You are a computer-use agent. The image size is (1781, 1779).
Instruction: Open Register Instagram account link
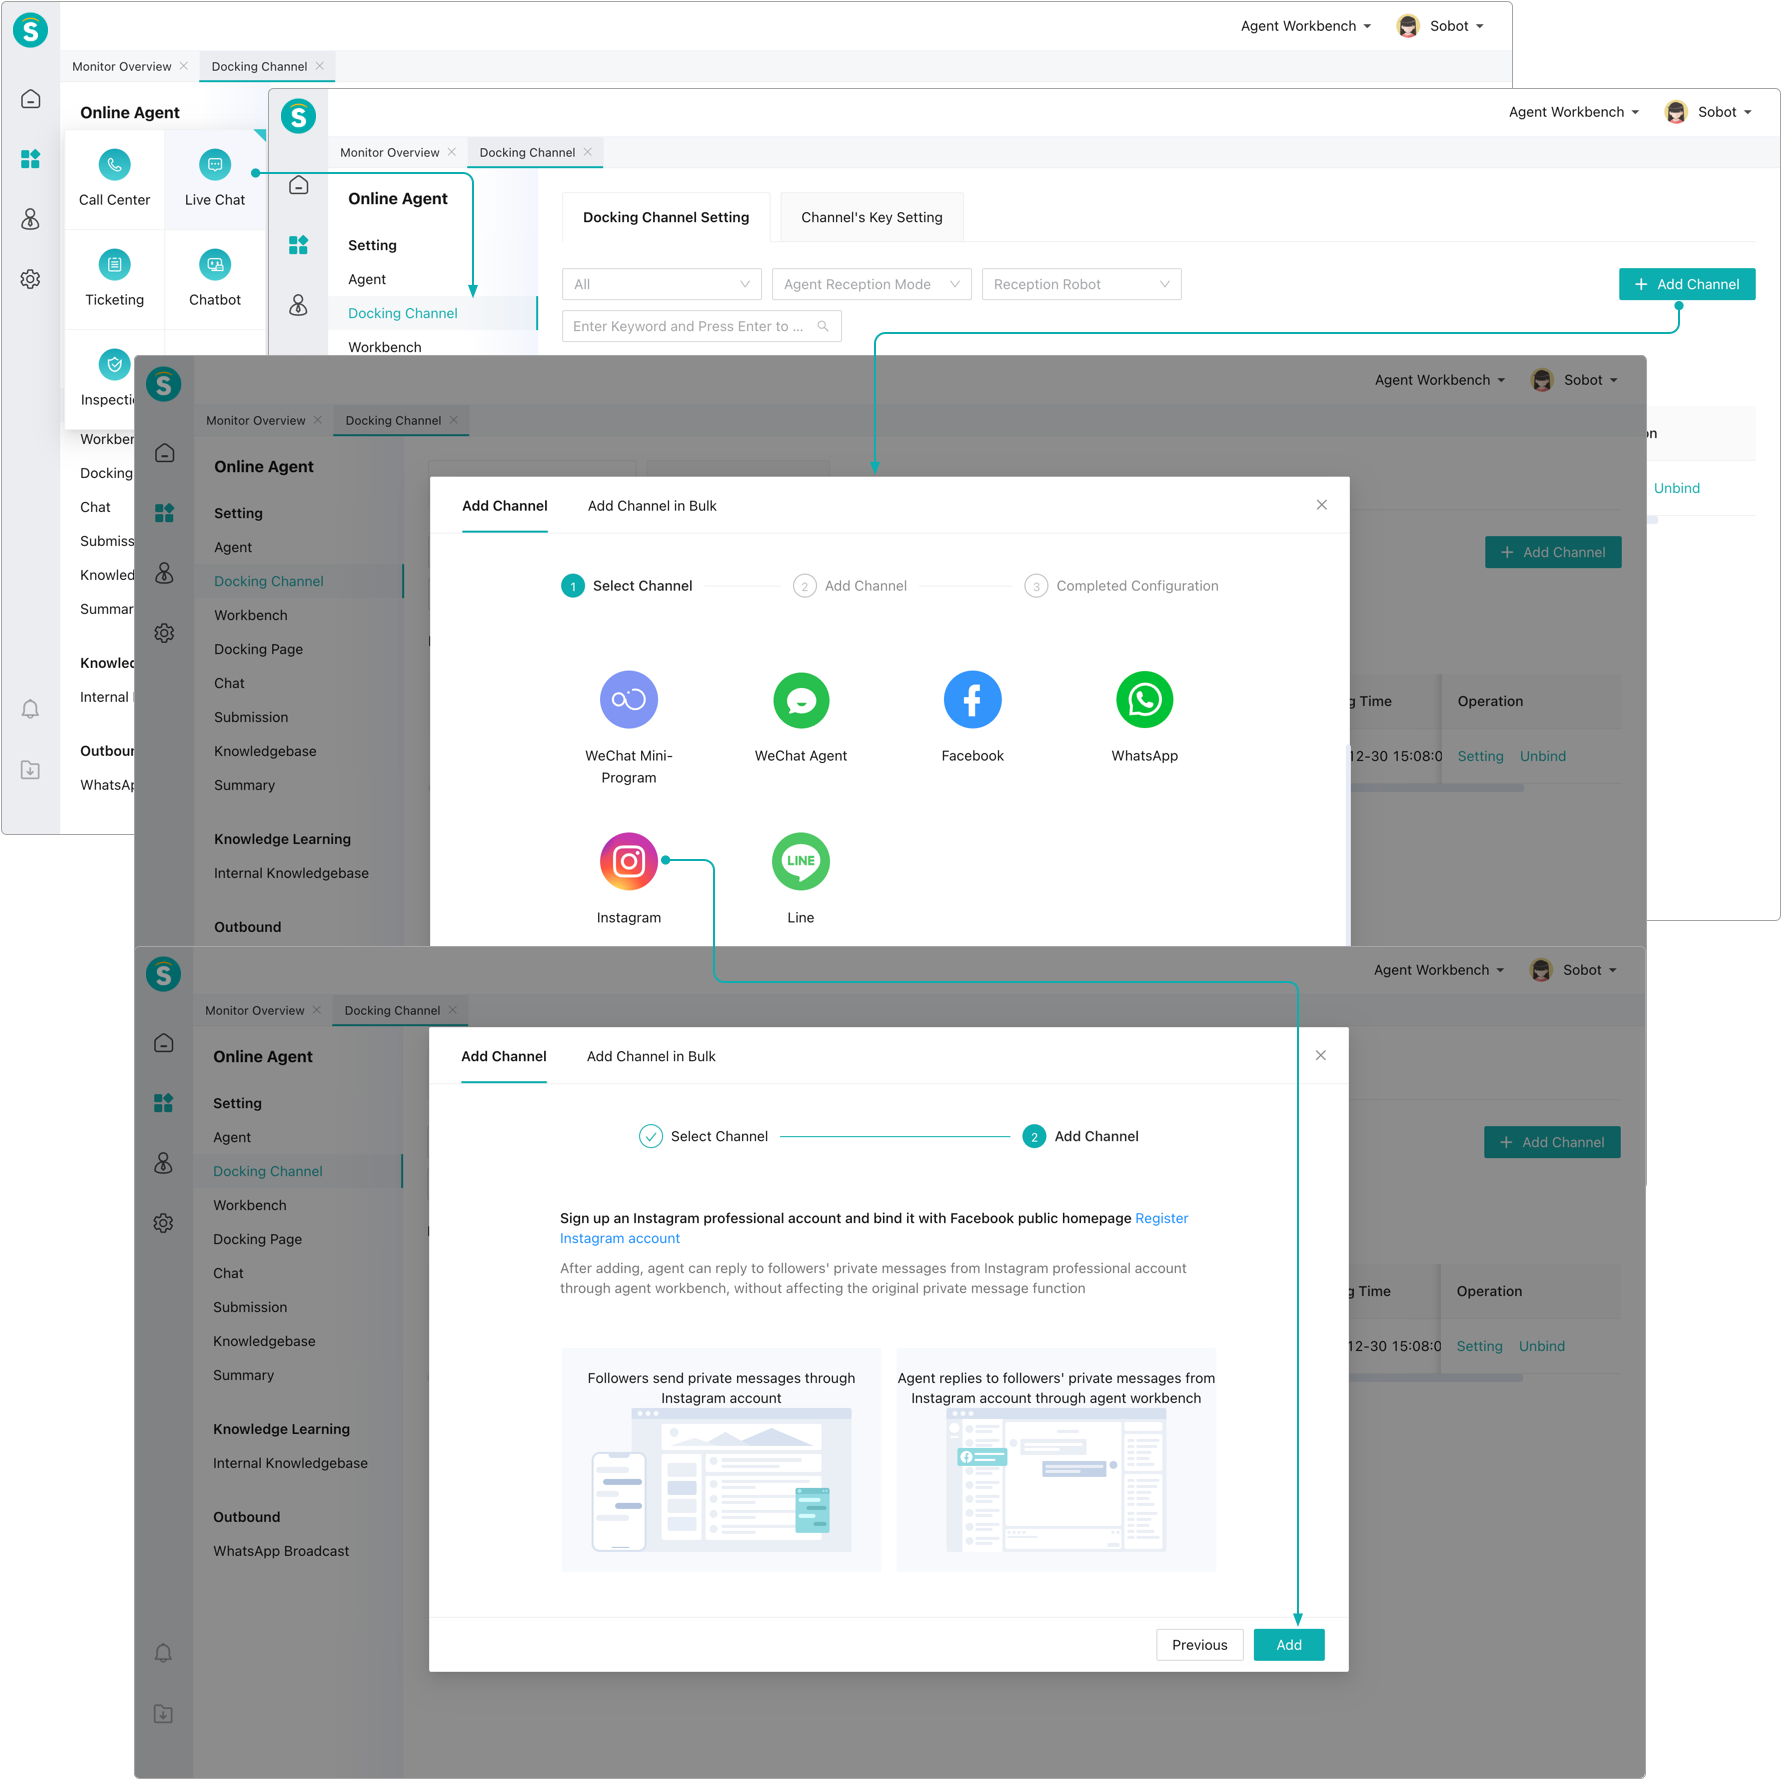[x=1162, y=1218]
